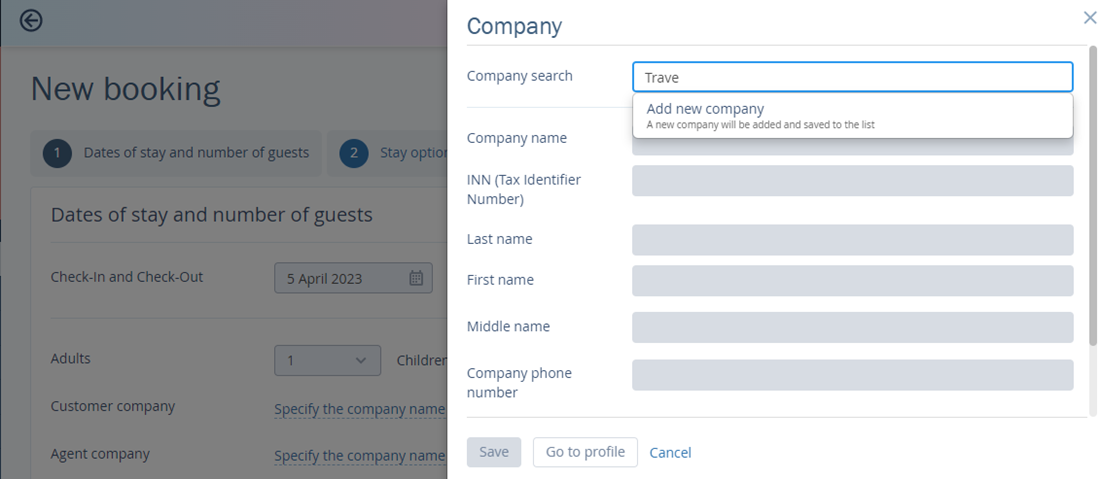
Task: Select step 1 number circle
Action: pyautogui.click(x=58, y=153)
